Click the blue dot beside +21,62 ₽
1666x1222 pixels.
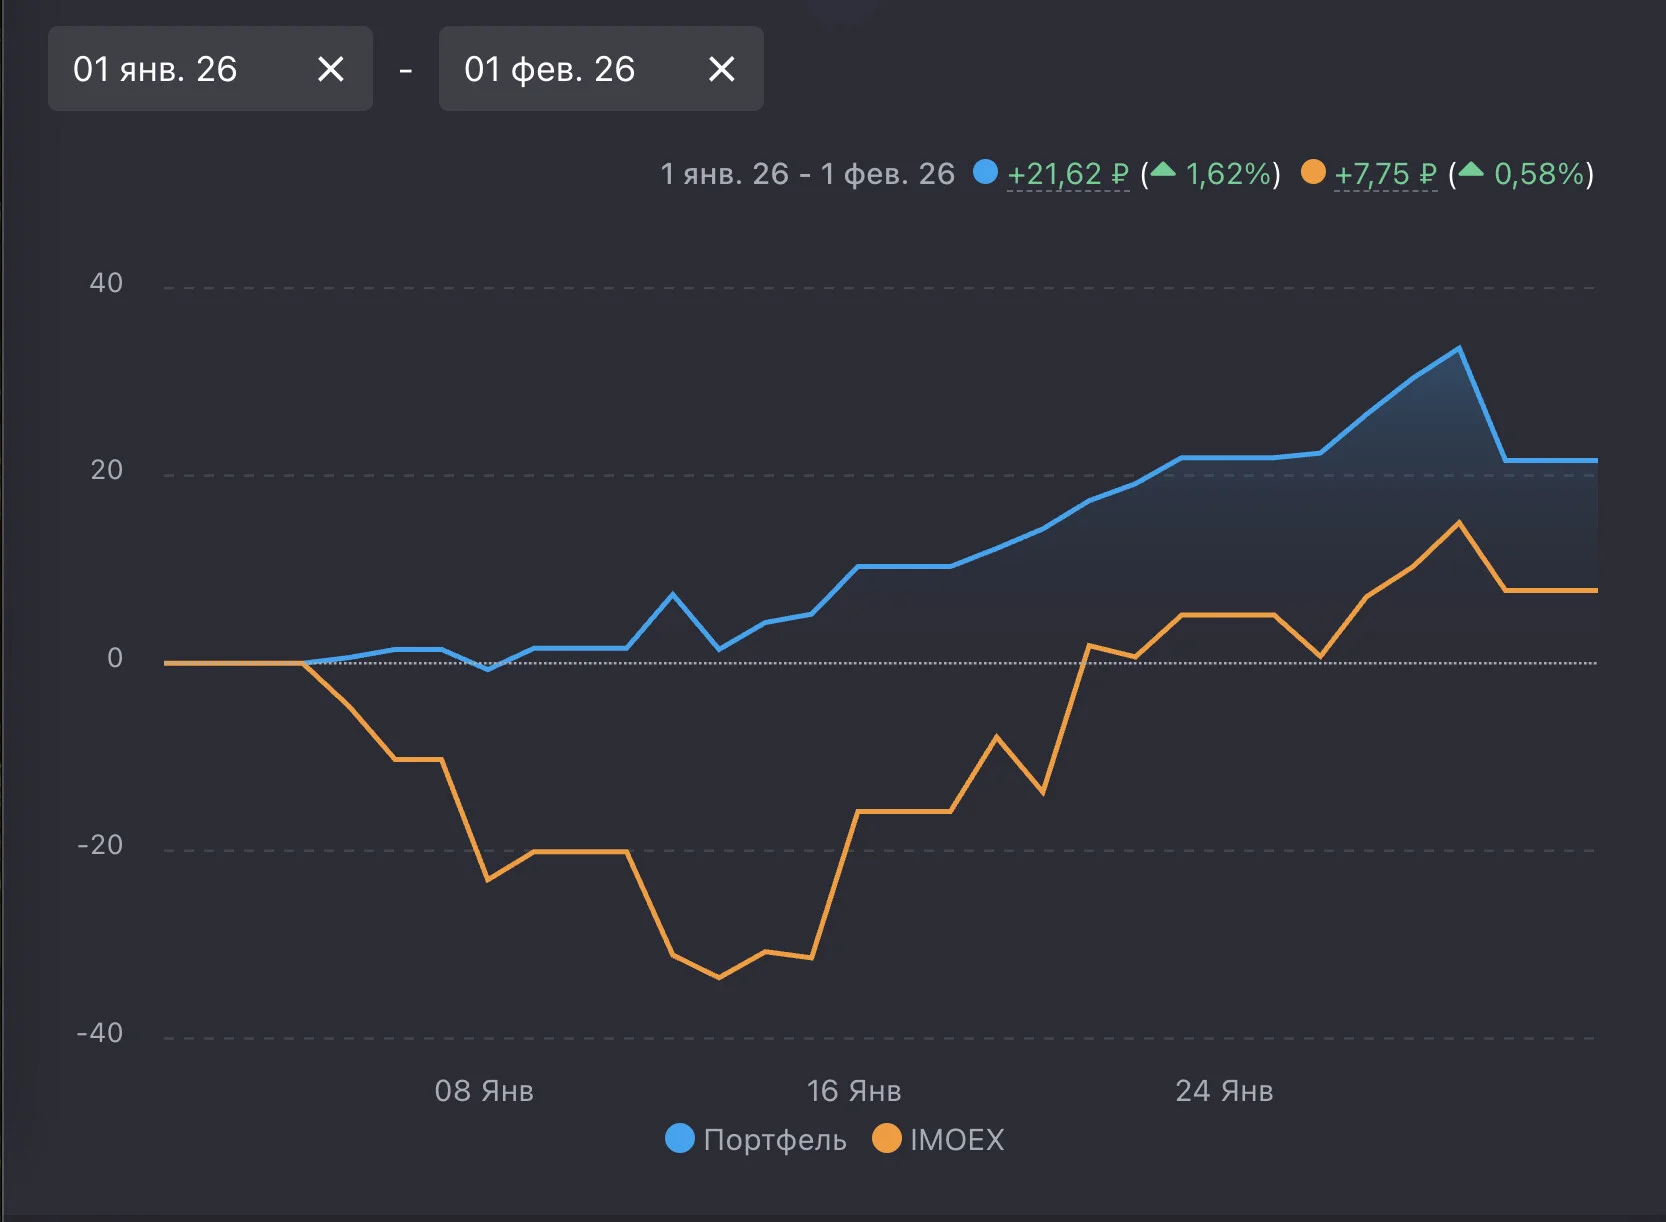pyautogui.click(x=986, y=172)
